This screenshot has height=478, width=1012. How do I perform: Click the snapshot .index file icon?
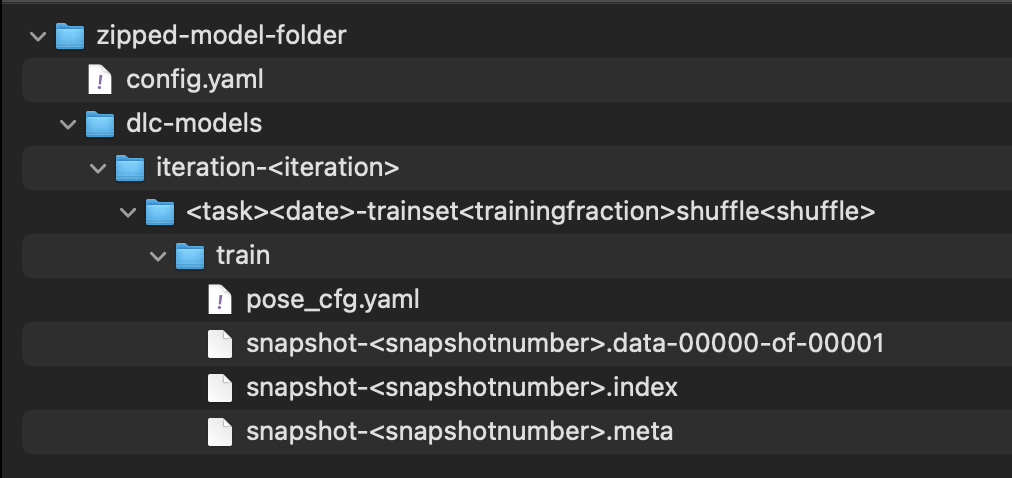click(x=220, y=387)
